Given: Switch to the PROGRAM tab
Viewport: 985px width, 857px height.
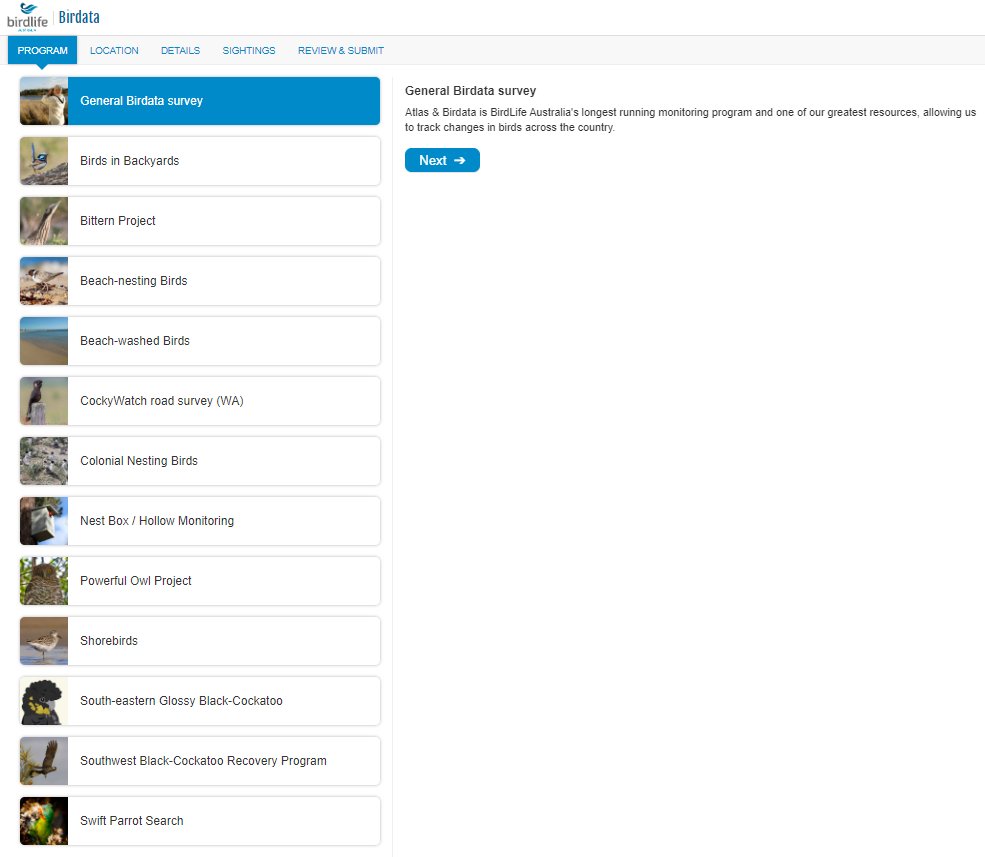Looking at the screenshot, I should click(x=43, y=50).
